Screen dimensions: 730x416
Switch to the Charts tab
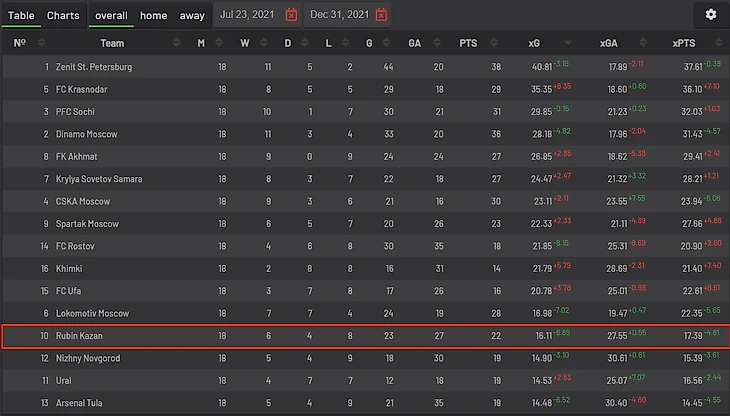[63, 16]
